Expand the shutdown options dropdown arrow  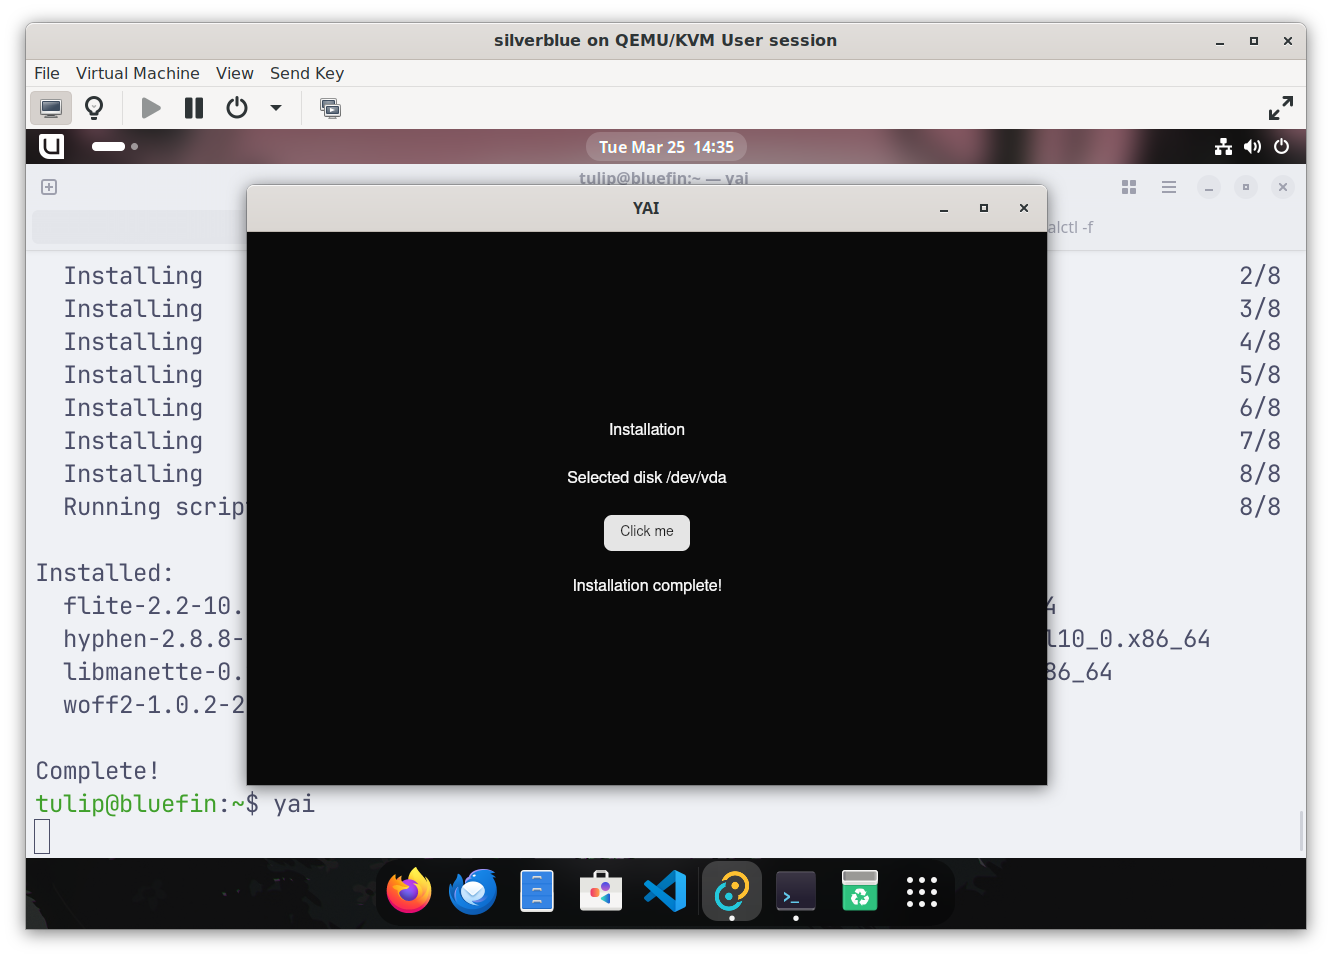[276, 107]
